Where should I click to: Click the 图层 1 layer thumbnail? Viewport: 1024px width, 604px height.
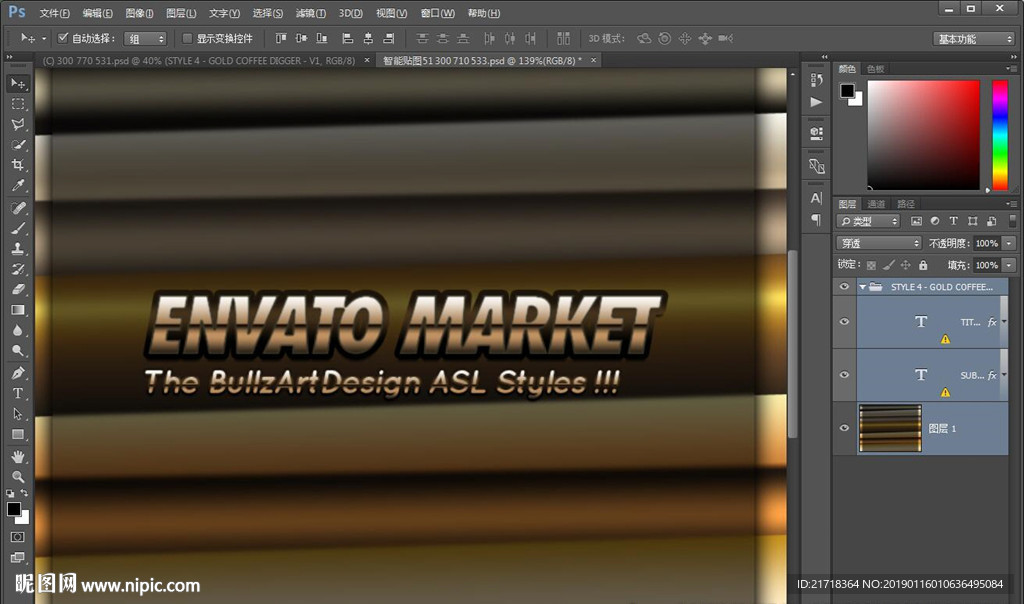[889, 428]
